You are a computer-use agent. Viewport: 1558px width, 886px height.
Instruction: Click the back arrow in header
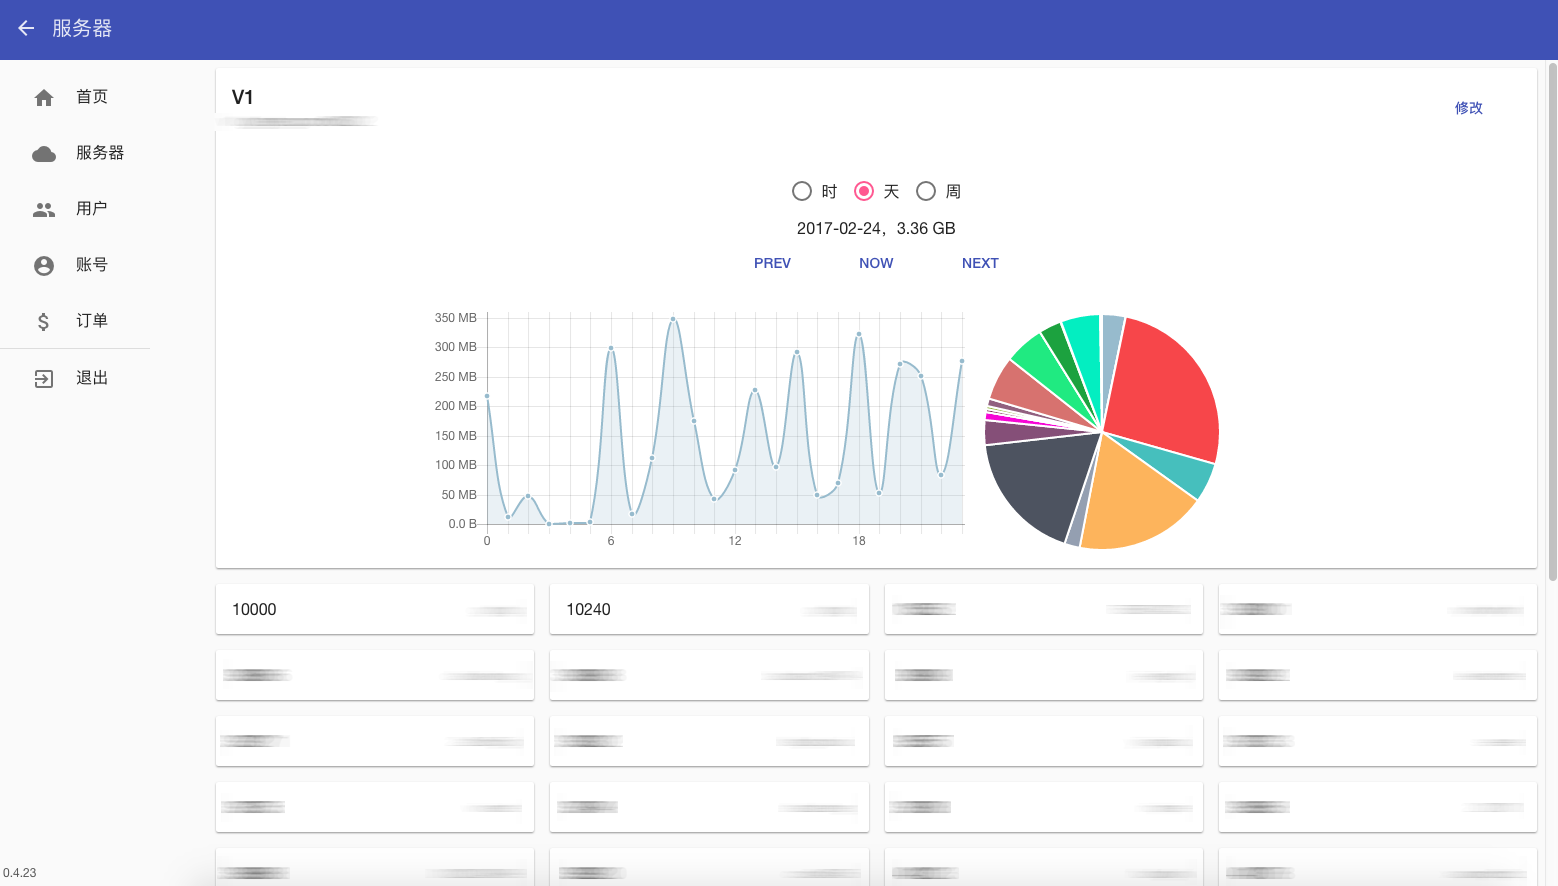click(x=27, y=28)
